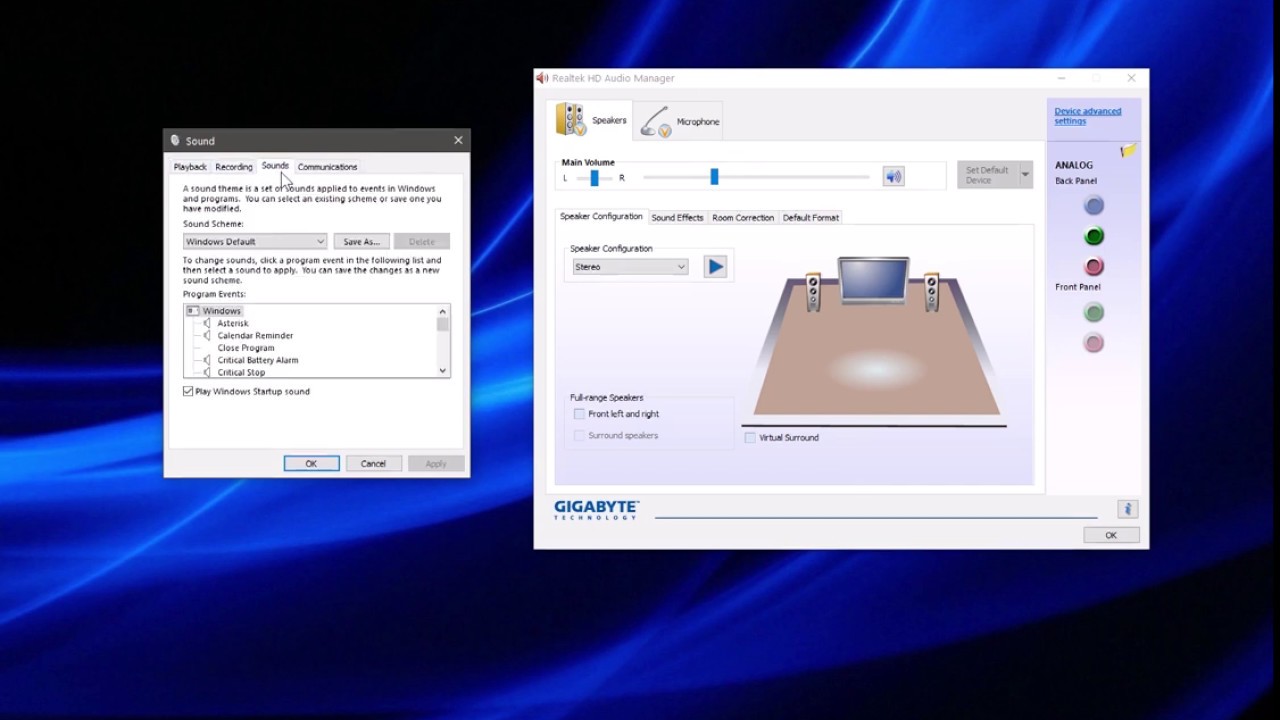Open the Speaker Configuration Stereo dropdown
This screenshot has width=1280, height=720.
tap(630, 267)
